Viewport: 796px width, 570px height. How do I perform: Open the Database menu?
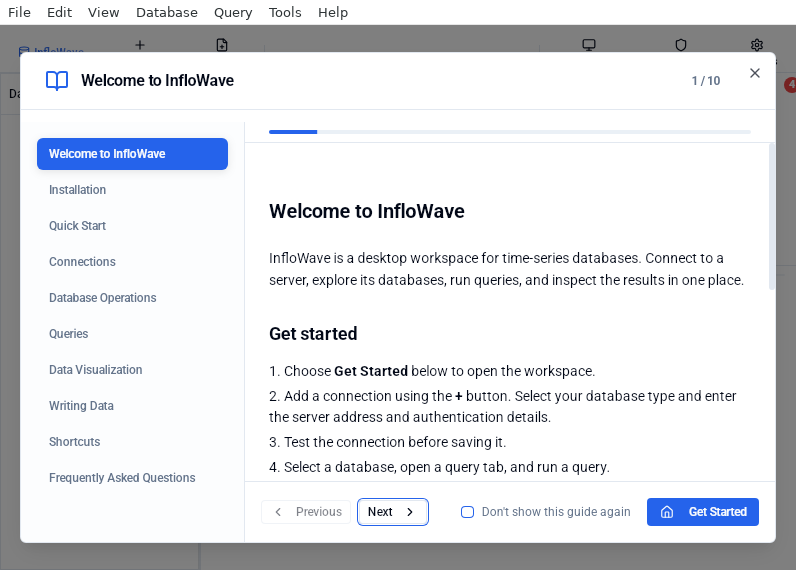point(167,12)
